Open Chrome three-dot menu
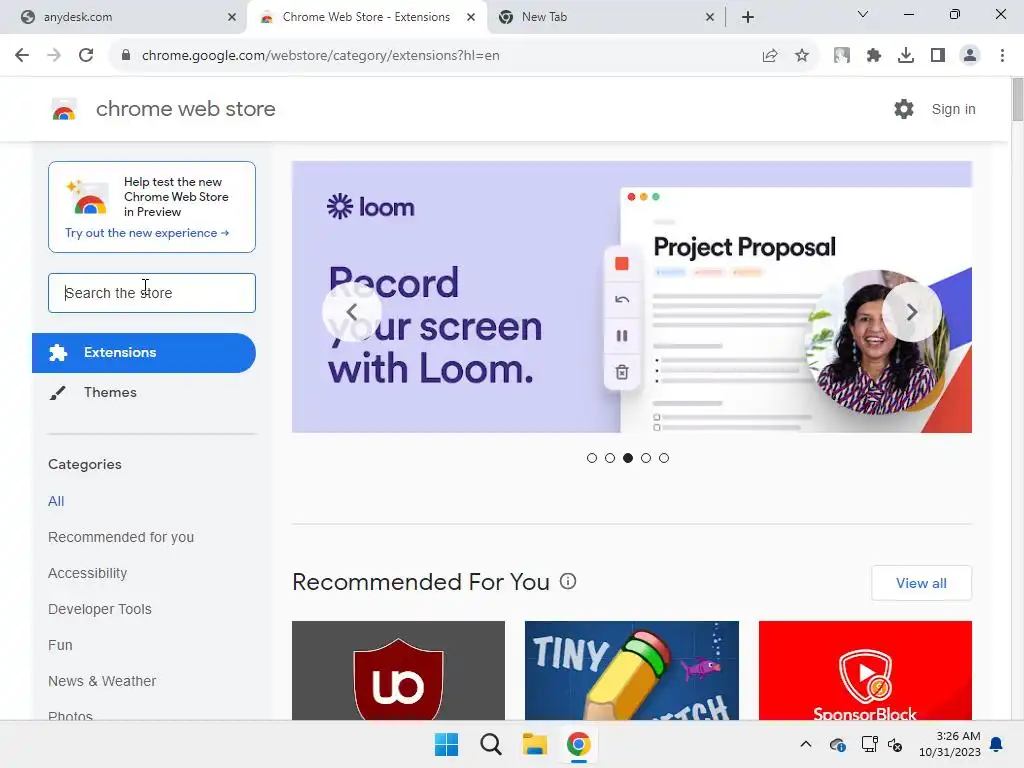 pyautogui.click(x=1002, y=56)
